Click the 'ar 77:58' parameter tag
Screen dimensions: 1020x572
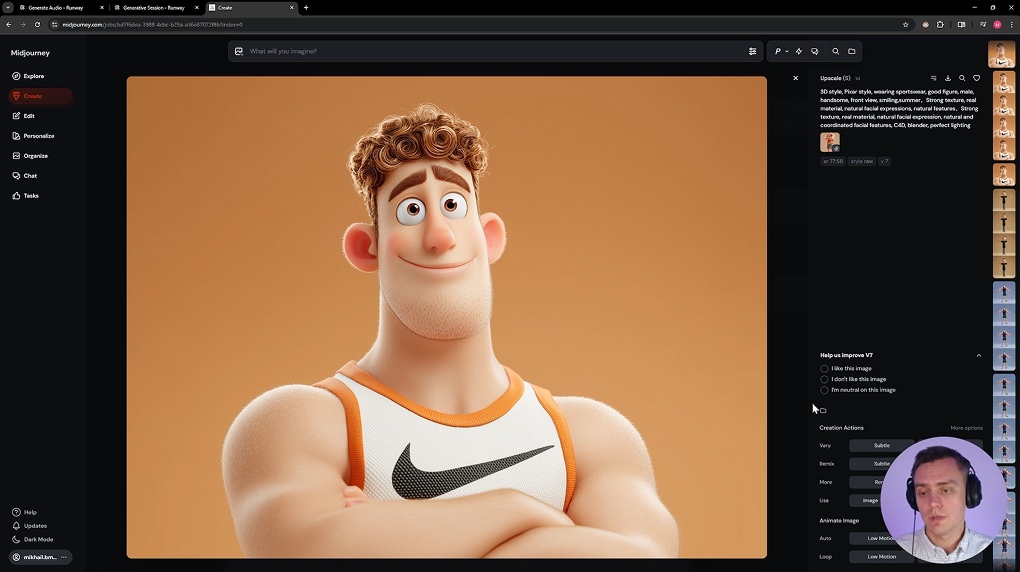click(833, 161)
